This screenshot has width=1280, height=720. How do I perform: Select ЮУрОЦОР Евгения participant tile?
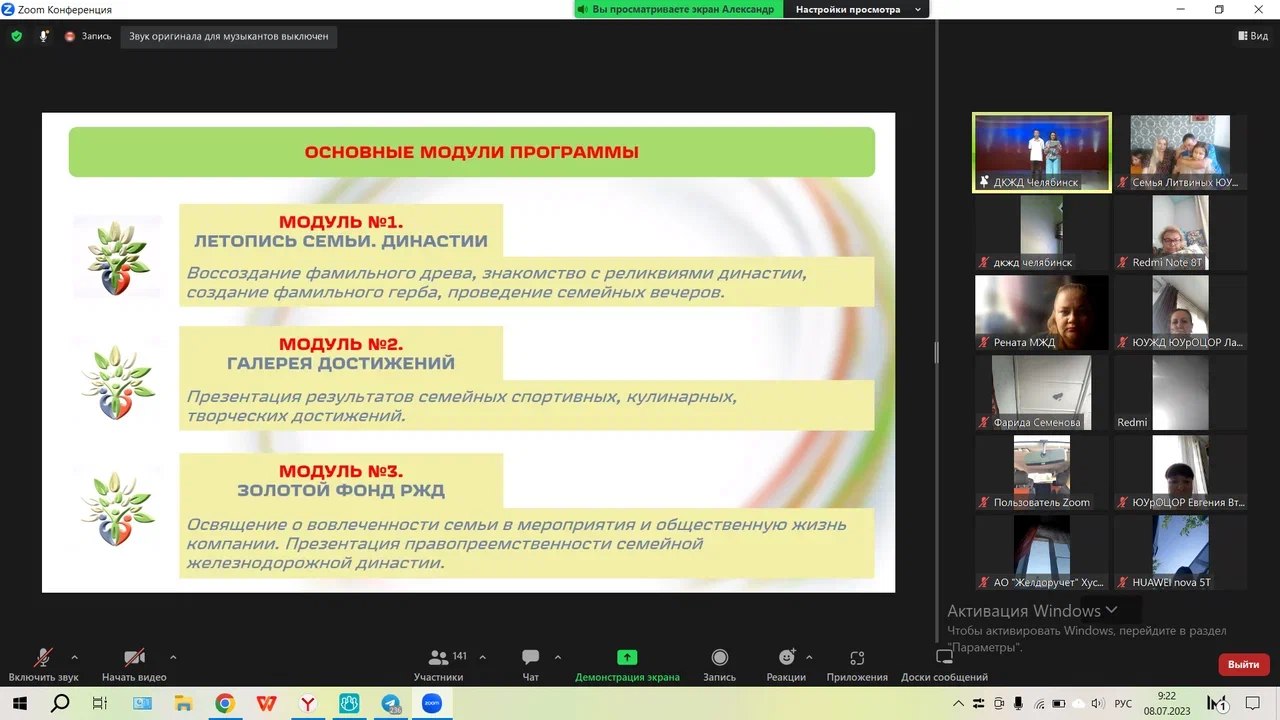(x=1180, y=472)
